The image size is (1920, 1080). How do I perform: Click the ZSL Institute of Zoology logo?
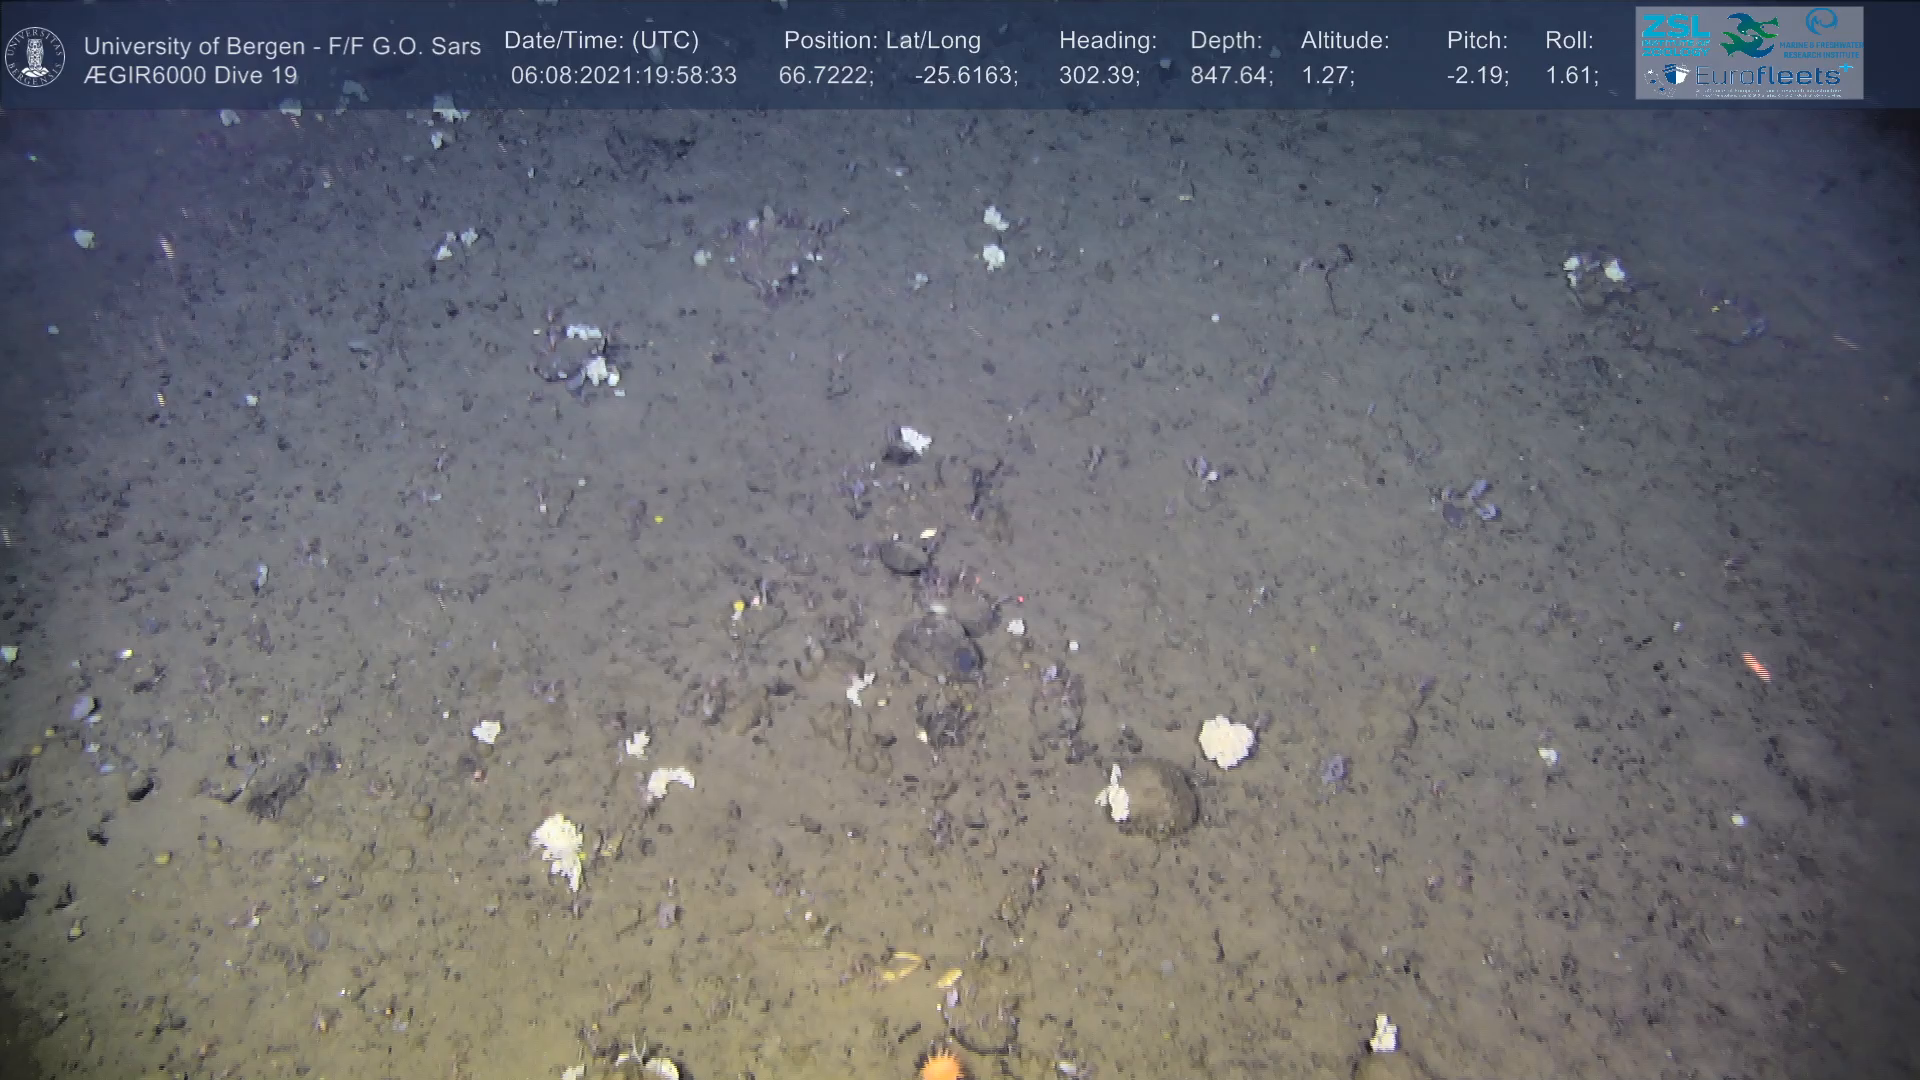pos(1674,34)
